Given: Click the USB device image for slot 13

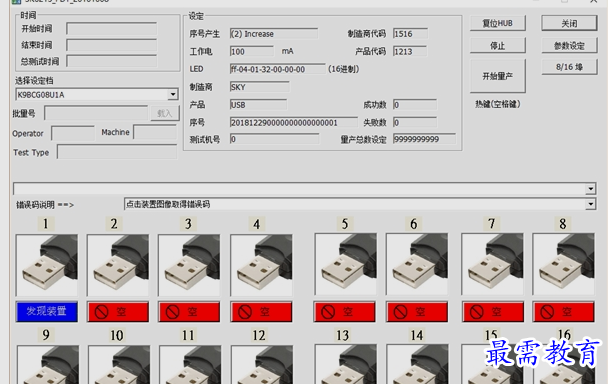Looking at the screenshot, I should (x=346, y=364).
